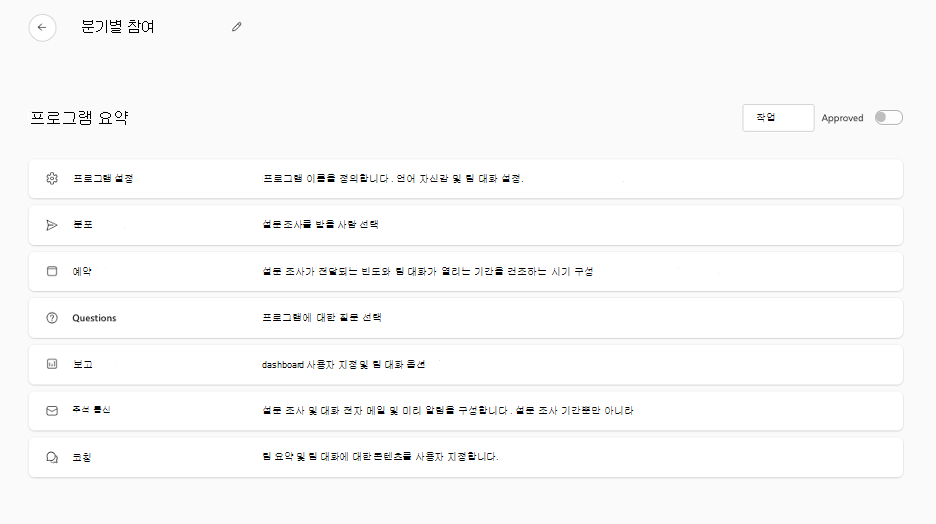Open the 보고 reporting section
This screenshot has width=936, height=524.
coord(466,365)
